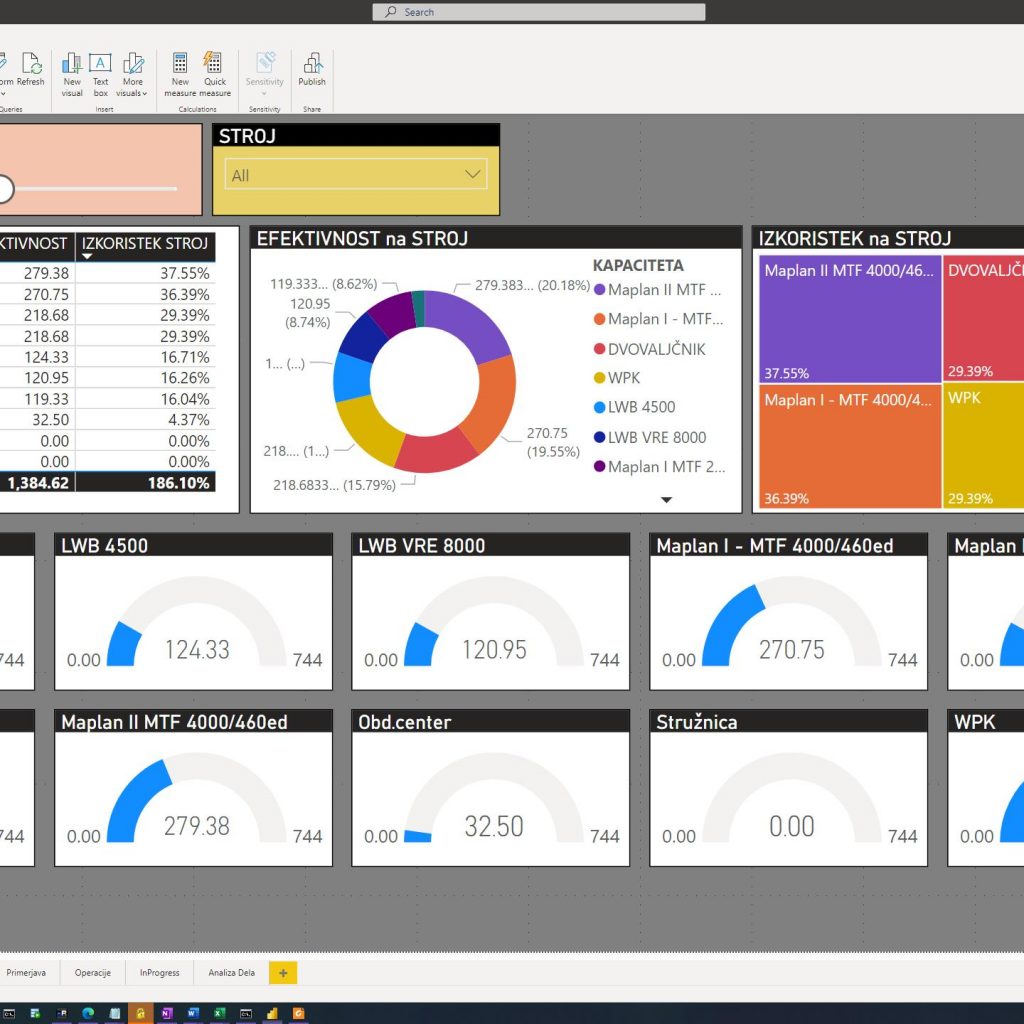1024x1024 pixels.
Task: Expand more KAPACITETA legend items
Action: coord(666,500)
